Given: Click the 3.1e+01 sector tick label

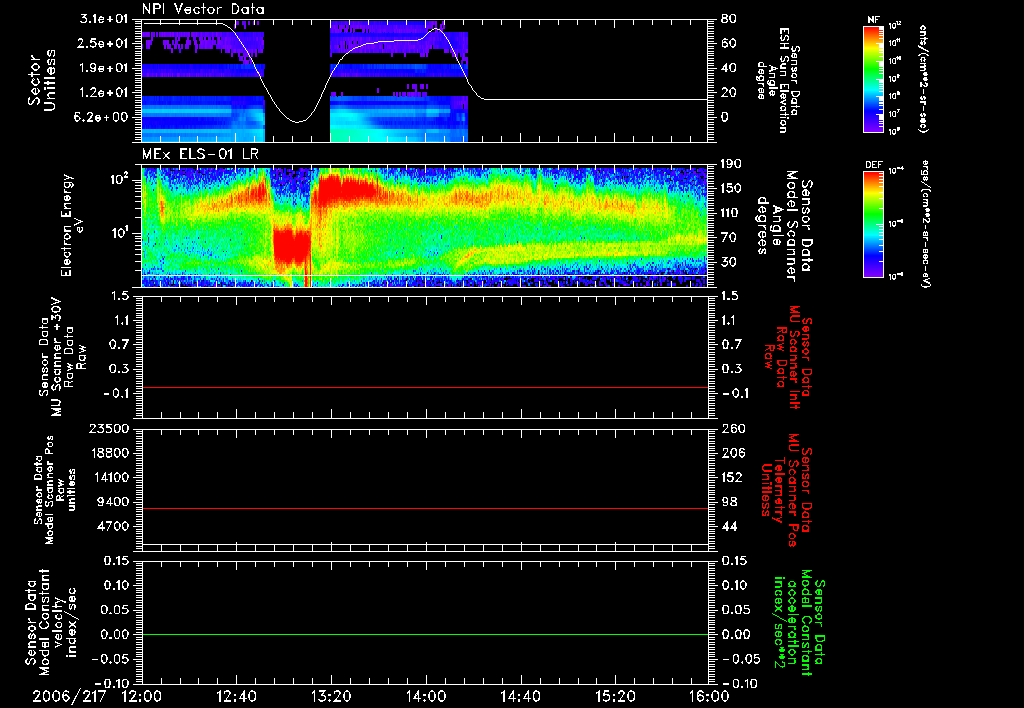Looking at the screenshot, I should coord(104,19).
